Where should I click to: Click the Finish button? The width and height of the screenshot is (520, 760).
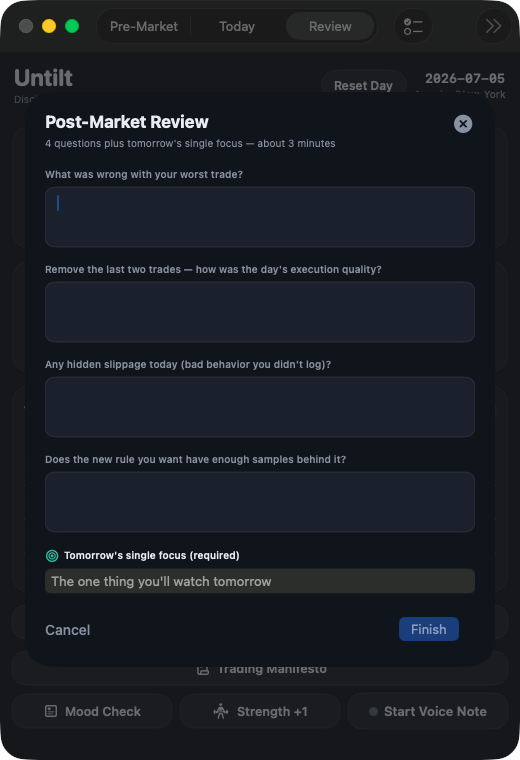tap(428, 629)
